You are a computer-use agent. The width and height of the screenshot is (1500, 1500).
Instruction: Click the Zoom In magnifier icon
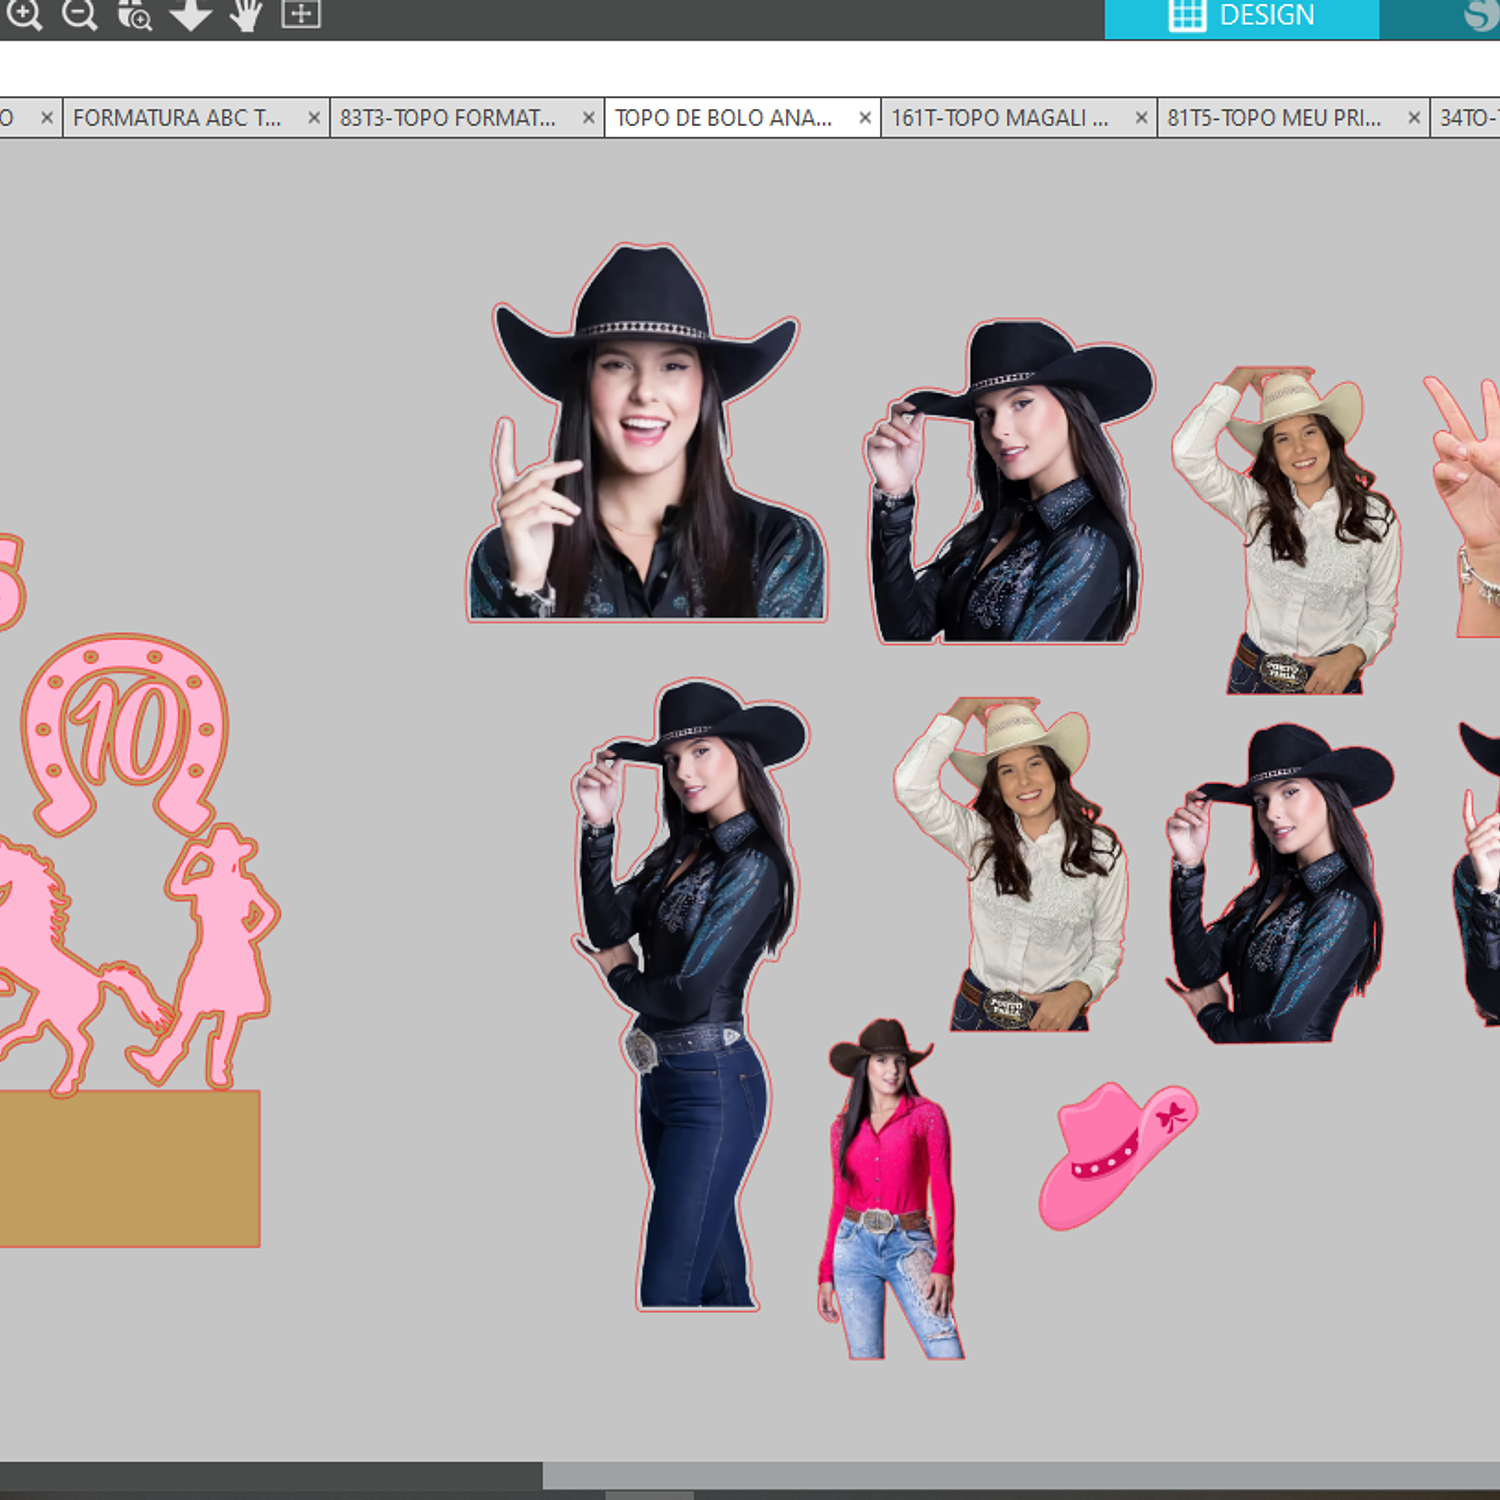click(24, 14)
